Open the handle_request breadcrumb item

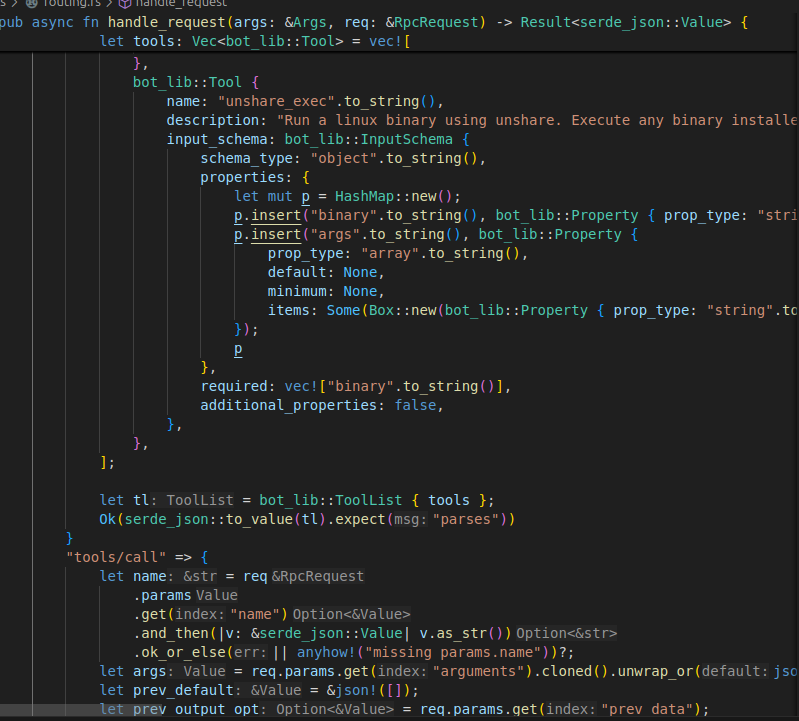coord(181,4)
